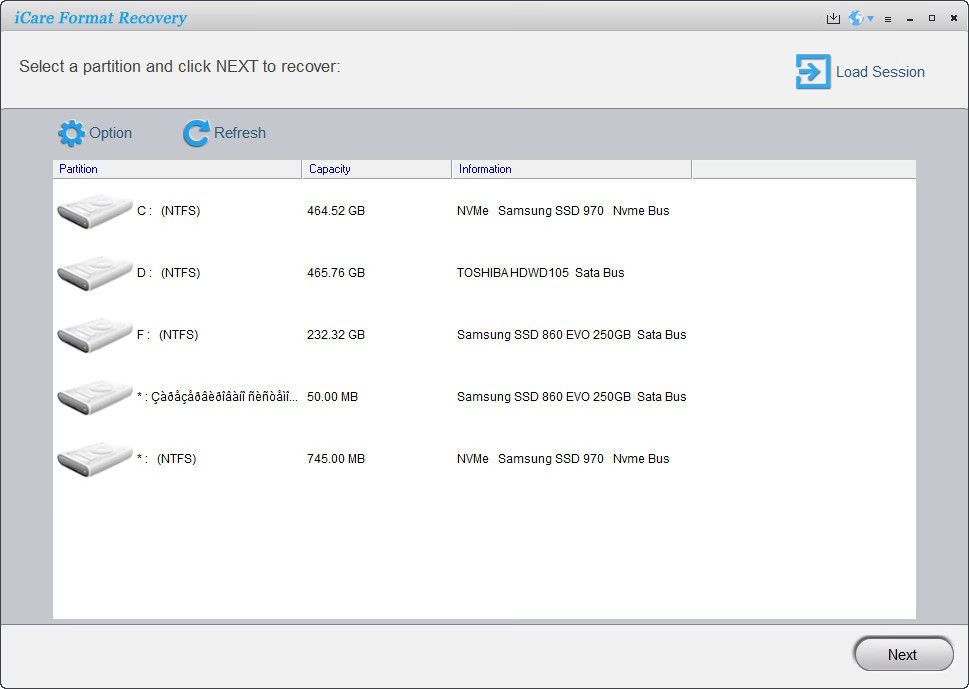Select the "* : (NTFS)" partition label

[167, 459]
